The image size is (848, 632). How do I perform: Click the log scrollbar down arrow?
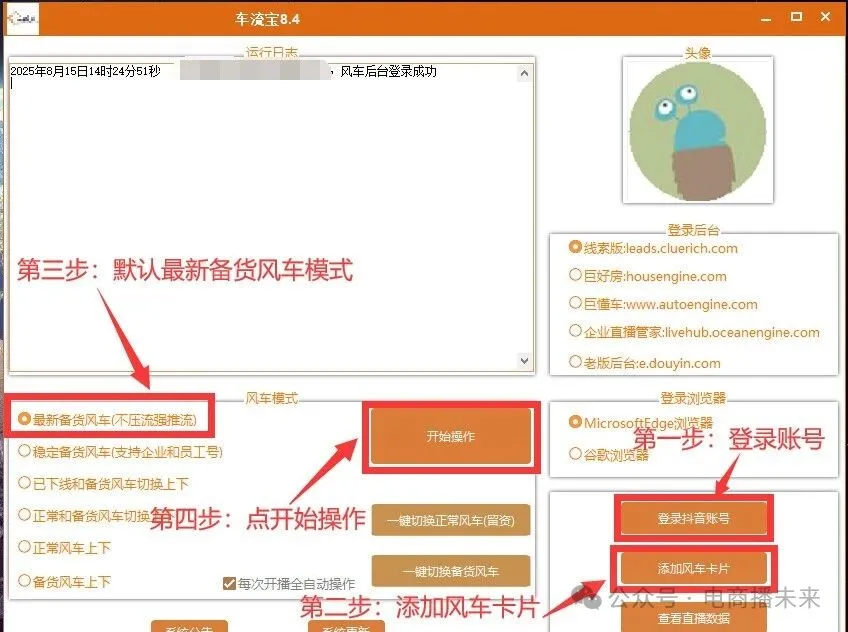point(524,361)
